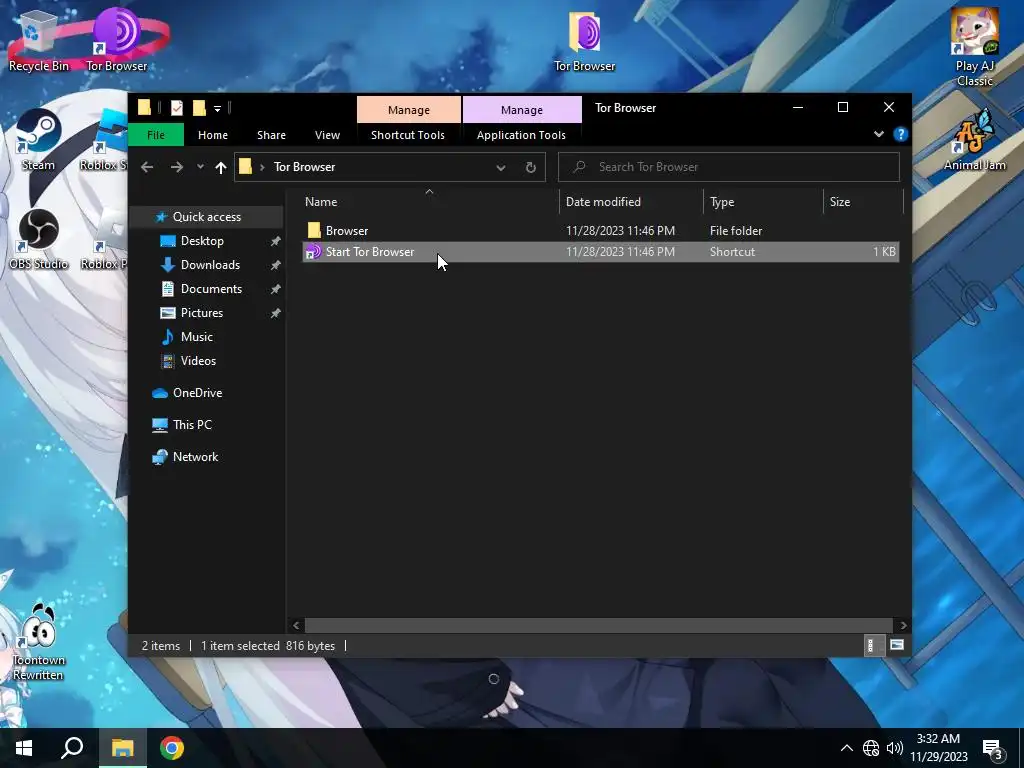The width and height of the screenshot is (1024, 768).
Task: Select the Steam desktop shortcut
Action: coord(39,140)
